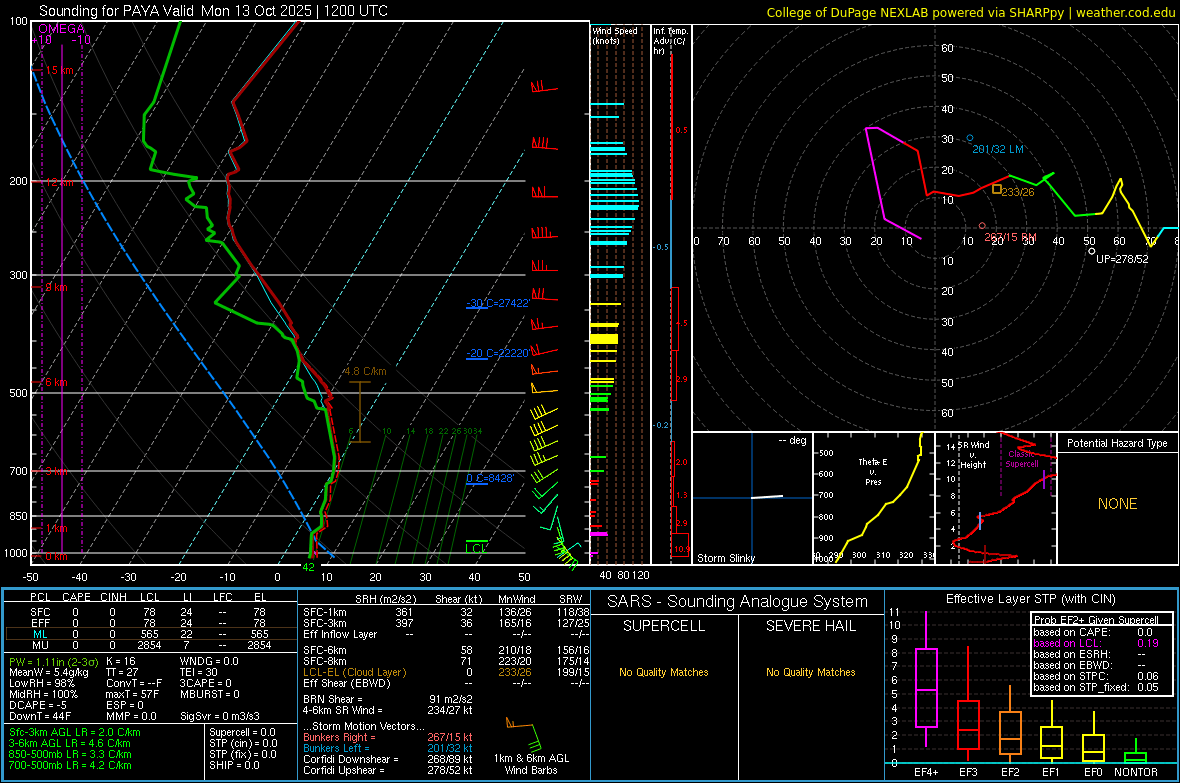Click the SEVERE HAIL analogue heading
The image size is (1180, 783).
(810, 626)
